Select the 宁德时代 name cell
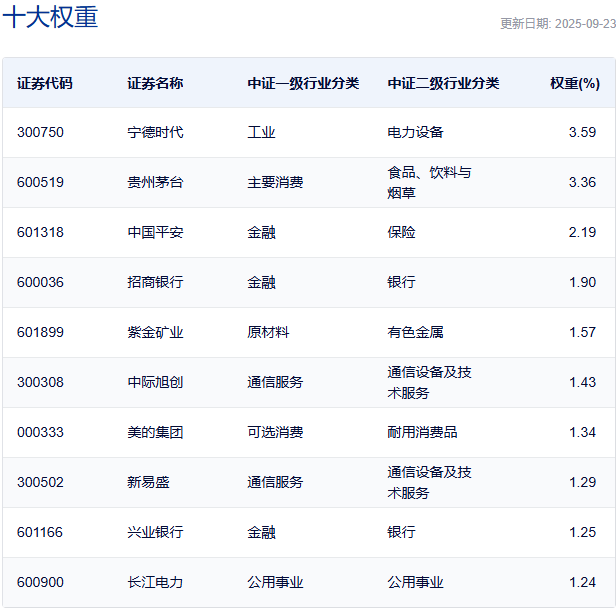Viewport: 616px width, 612px height. tap(155, 132)
